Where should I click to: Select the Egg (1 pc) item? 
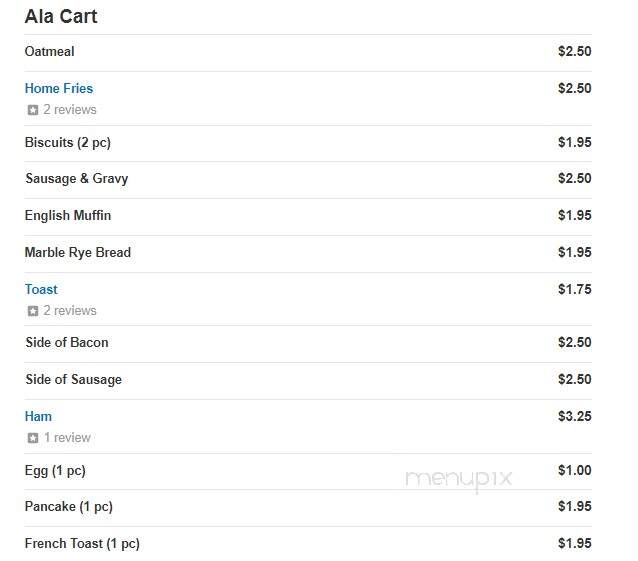pos(308,472)
